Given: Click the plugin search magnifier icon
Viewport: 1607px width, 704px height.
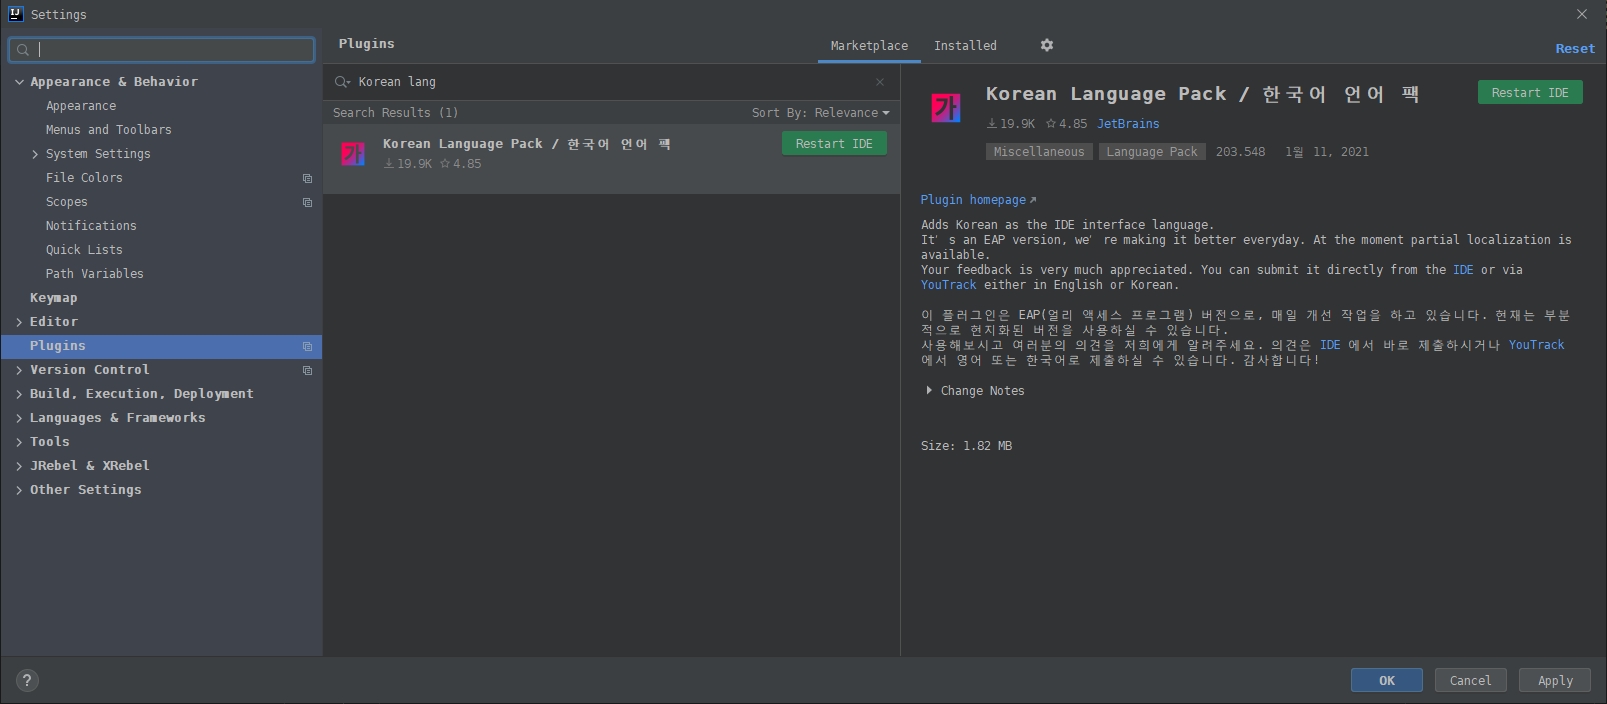Looking at the screenshot, I should pos(342,82).
